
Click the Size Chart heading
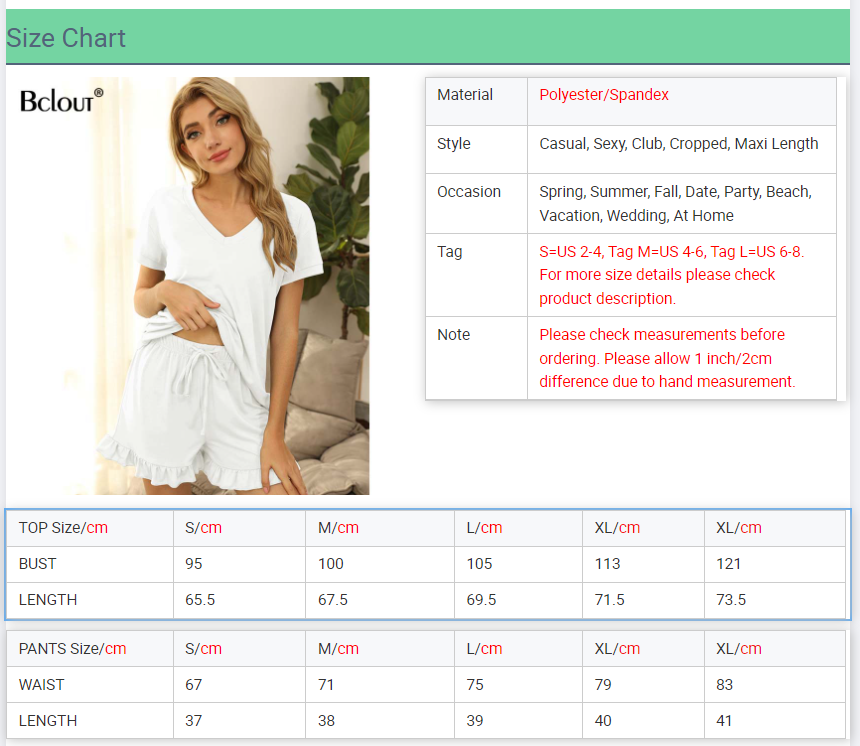(x=66, y=38)
